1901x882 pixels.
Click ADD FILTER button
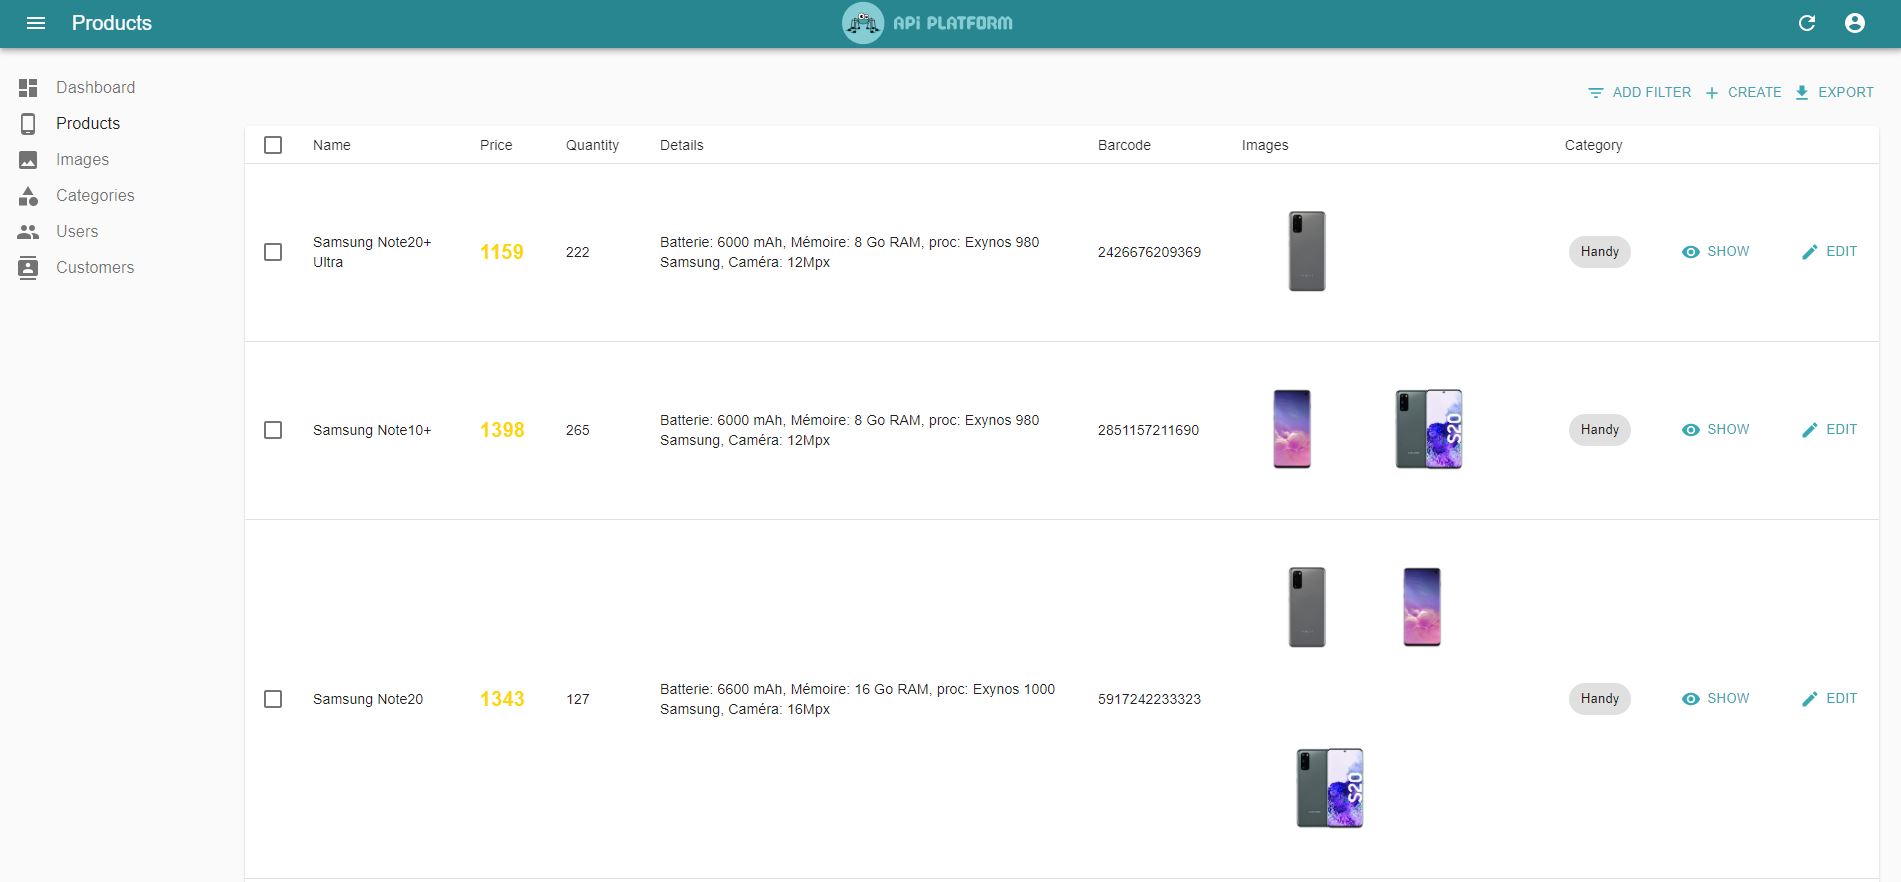(1639, 92)
